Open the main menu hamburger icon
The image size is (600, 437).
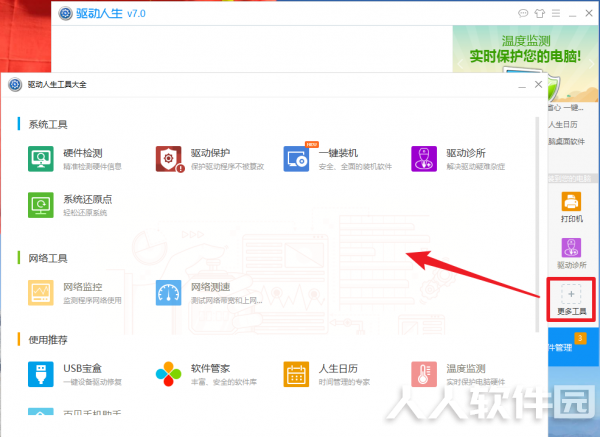(556, 13)
